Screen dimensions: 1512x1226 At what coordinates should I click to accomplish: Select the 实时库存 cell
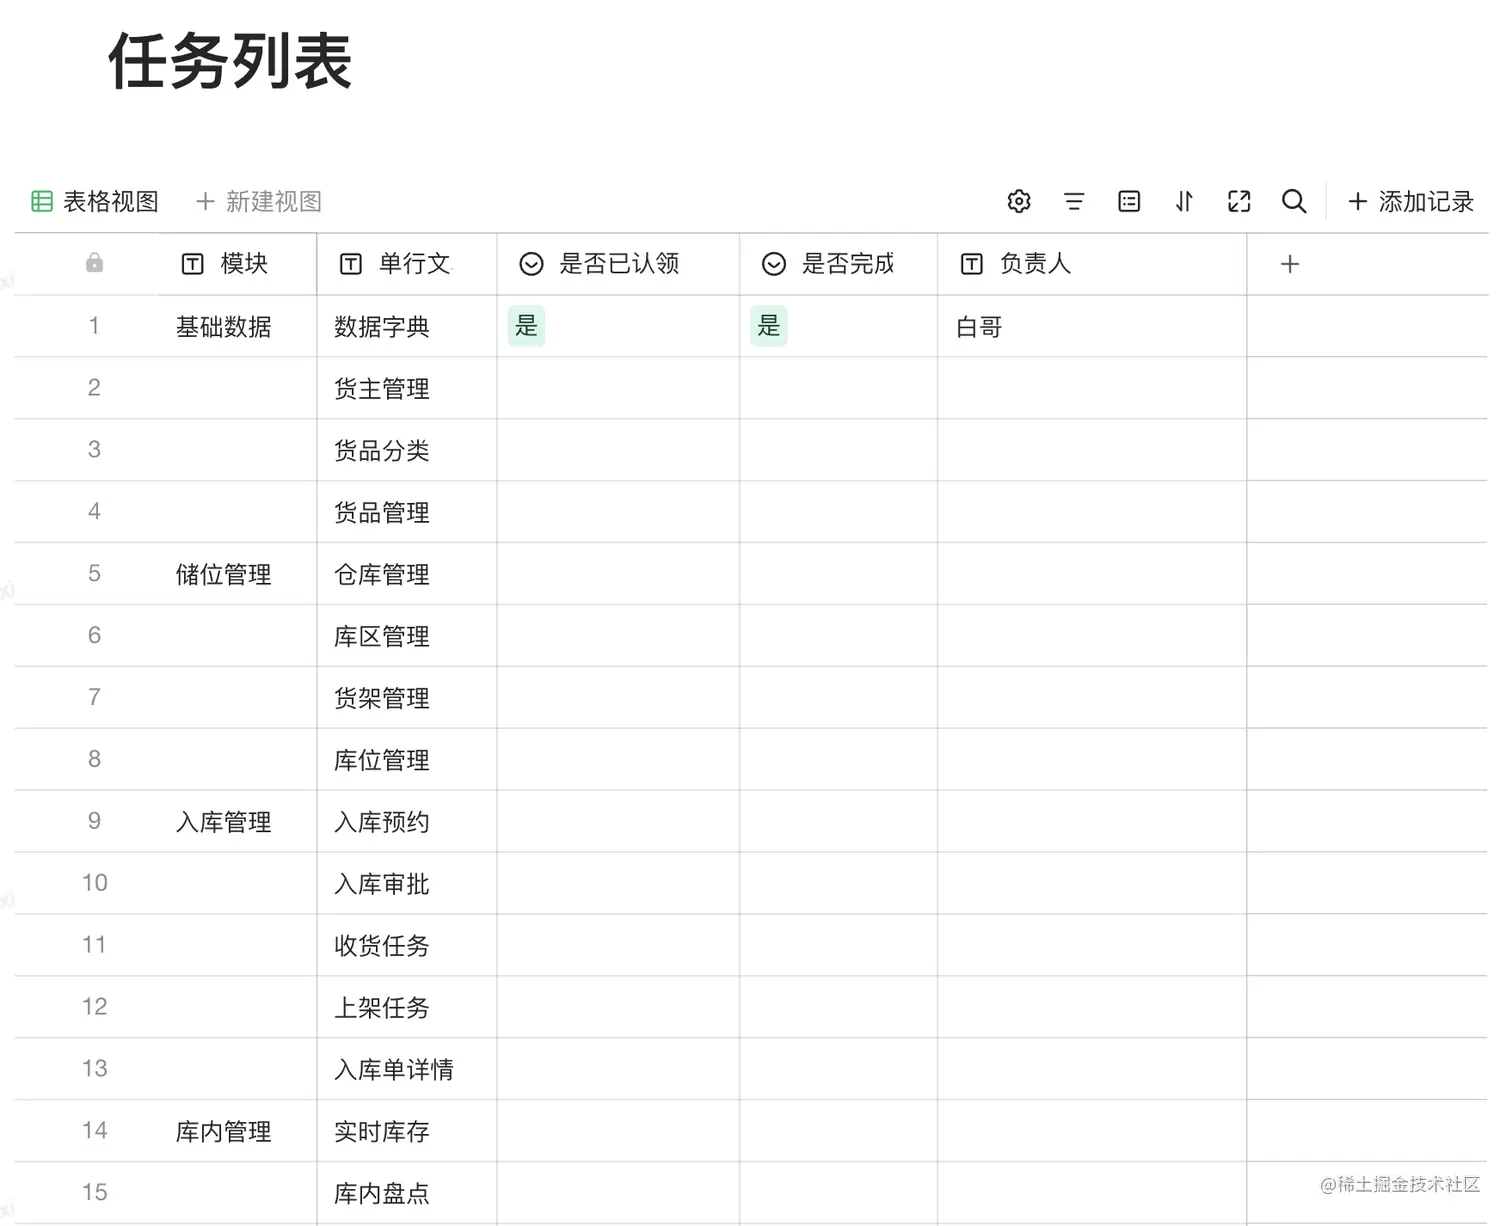pyautogui.click(x=407, y=1131)
